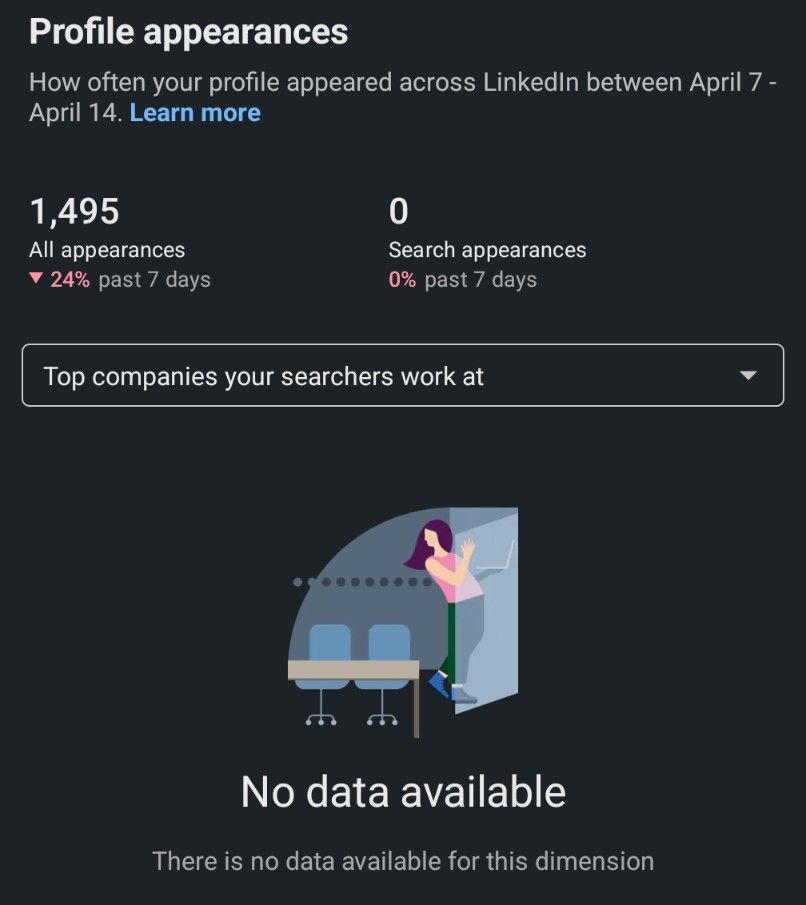
Task: Select the All appearances label
Action: (x=107, y=250)
